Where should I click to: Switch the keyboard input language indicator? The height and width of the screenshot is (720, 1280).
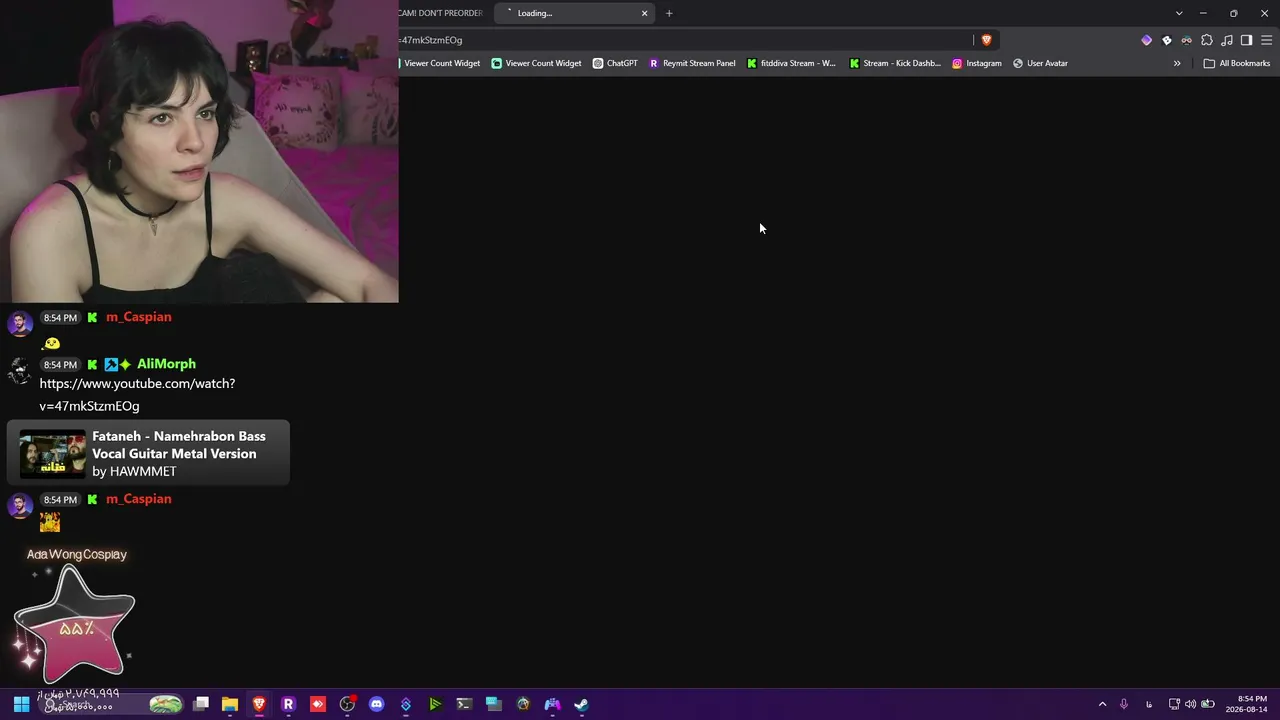1149,704
